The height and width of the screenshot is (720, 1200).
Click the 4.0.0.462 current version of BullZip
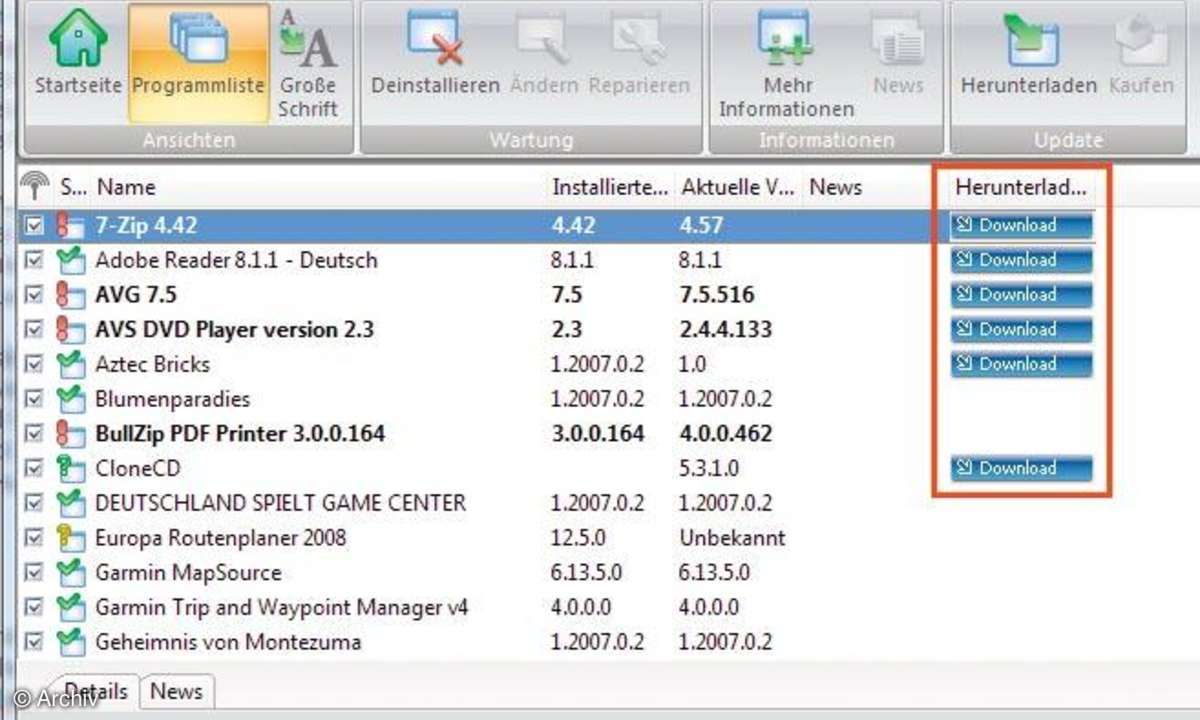725,434
